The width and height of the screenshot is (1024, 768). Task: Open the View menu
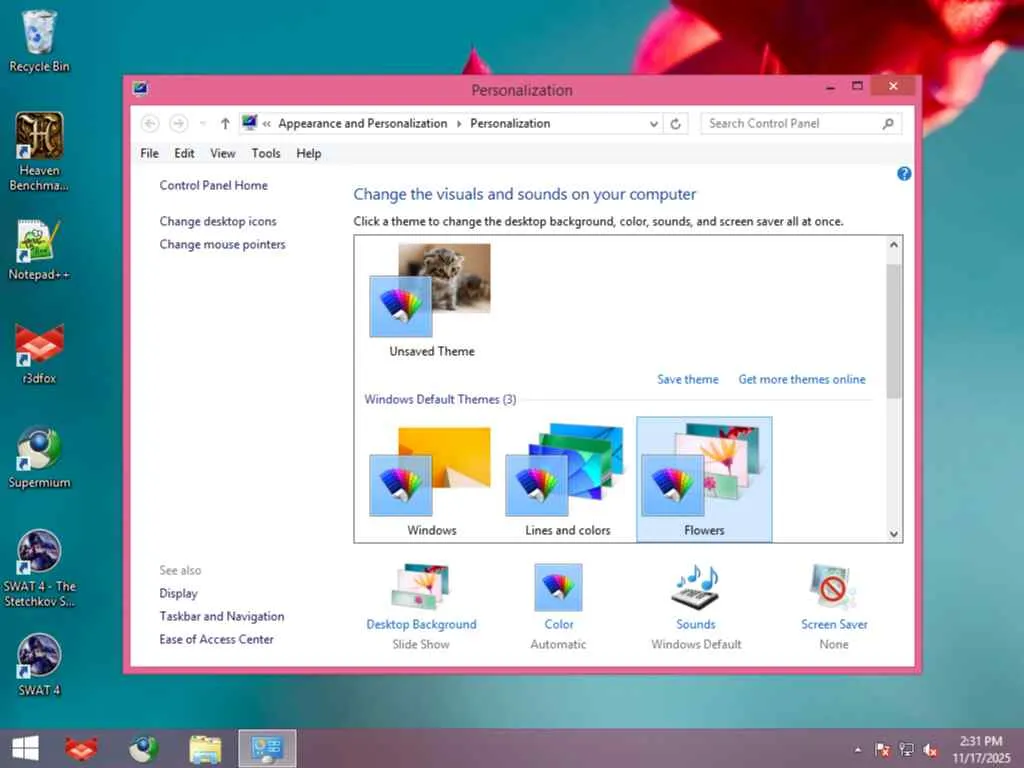[x=223, y=153]
